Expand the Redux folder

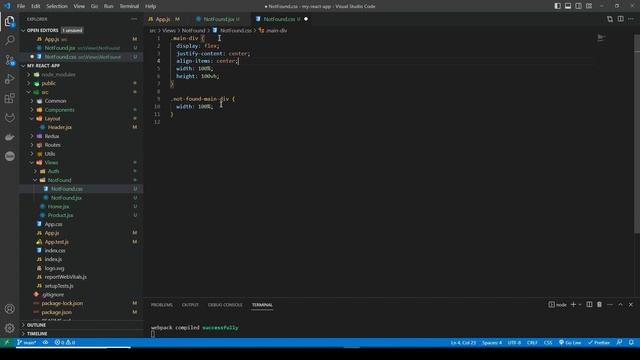32,136
